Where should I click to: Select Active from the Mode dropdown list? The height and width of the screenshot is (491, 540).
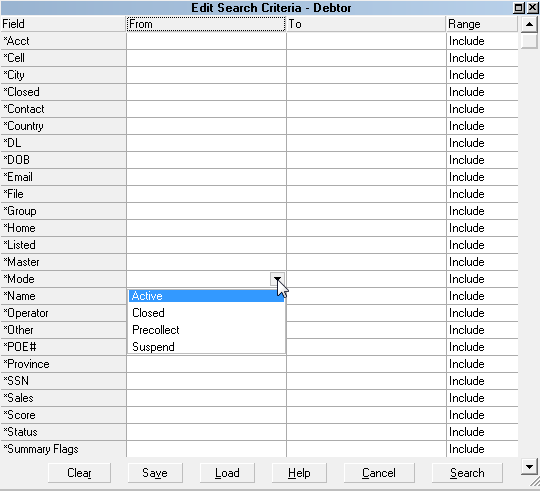coord(206,296)
